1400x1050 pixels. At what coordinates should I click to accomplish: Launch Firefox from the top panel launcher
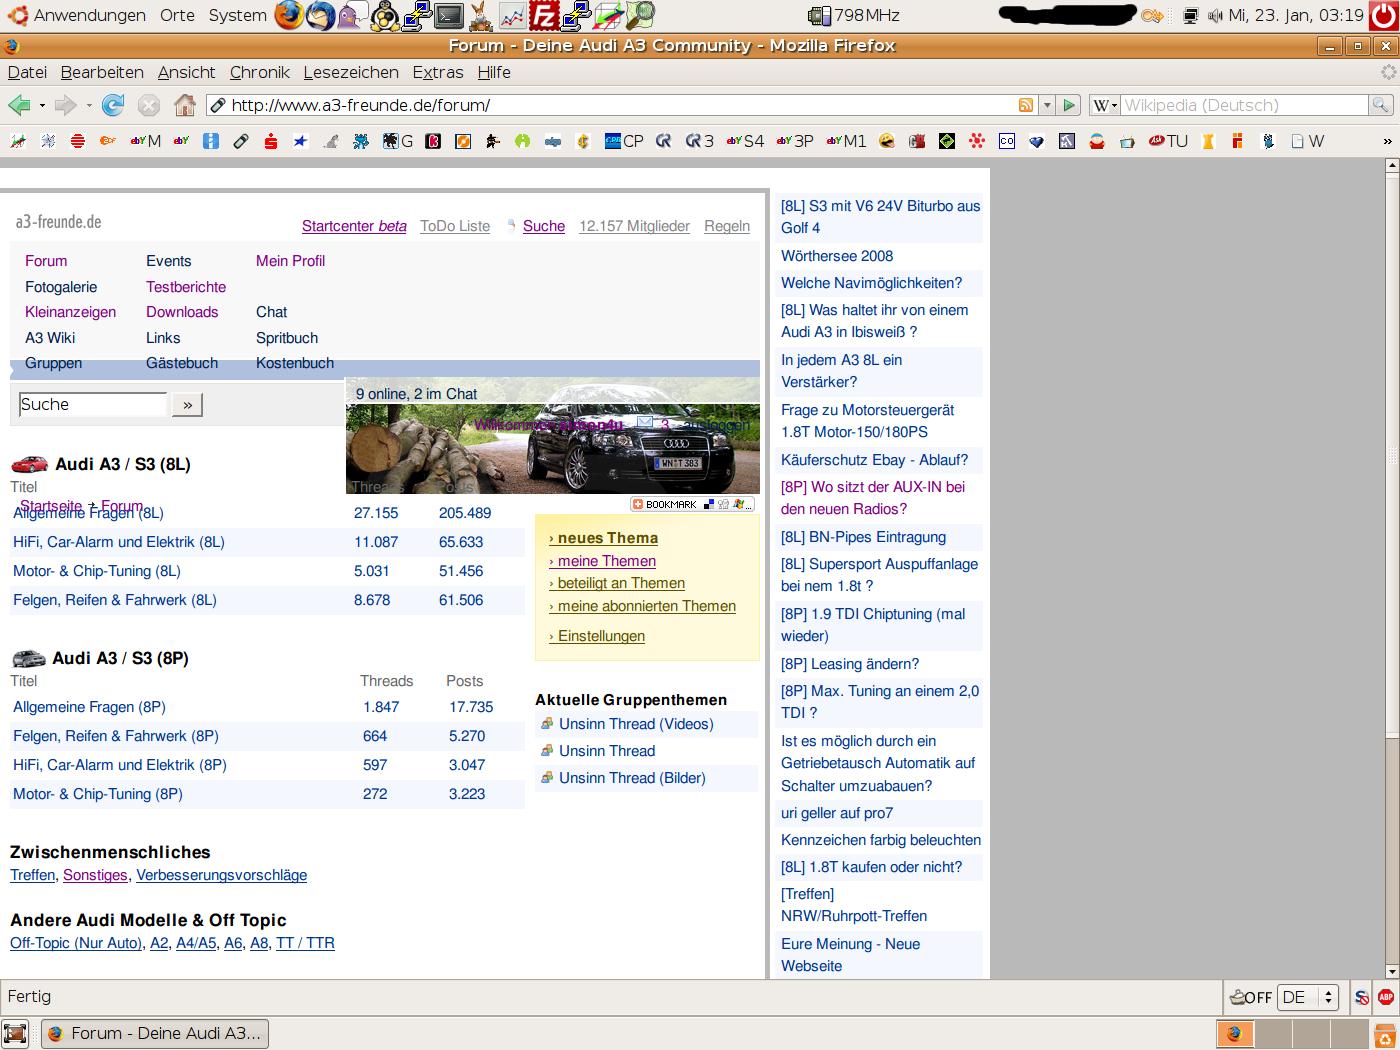click(289, 15)
